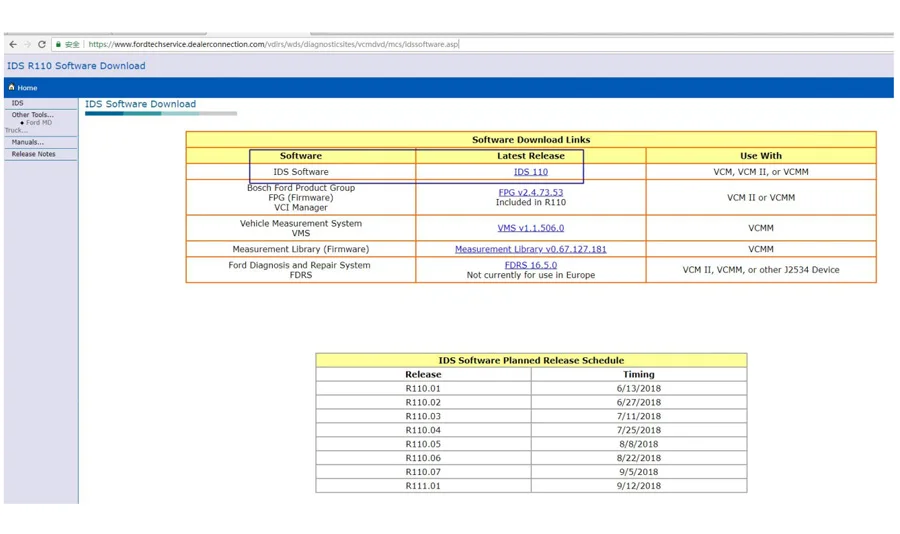Click the Latest Release column header
This screenshot has width=900, height=534.
point(530,156)
